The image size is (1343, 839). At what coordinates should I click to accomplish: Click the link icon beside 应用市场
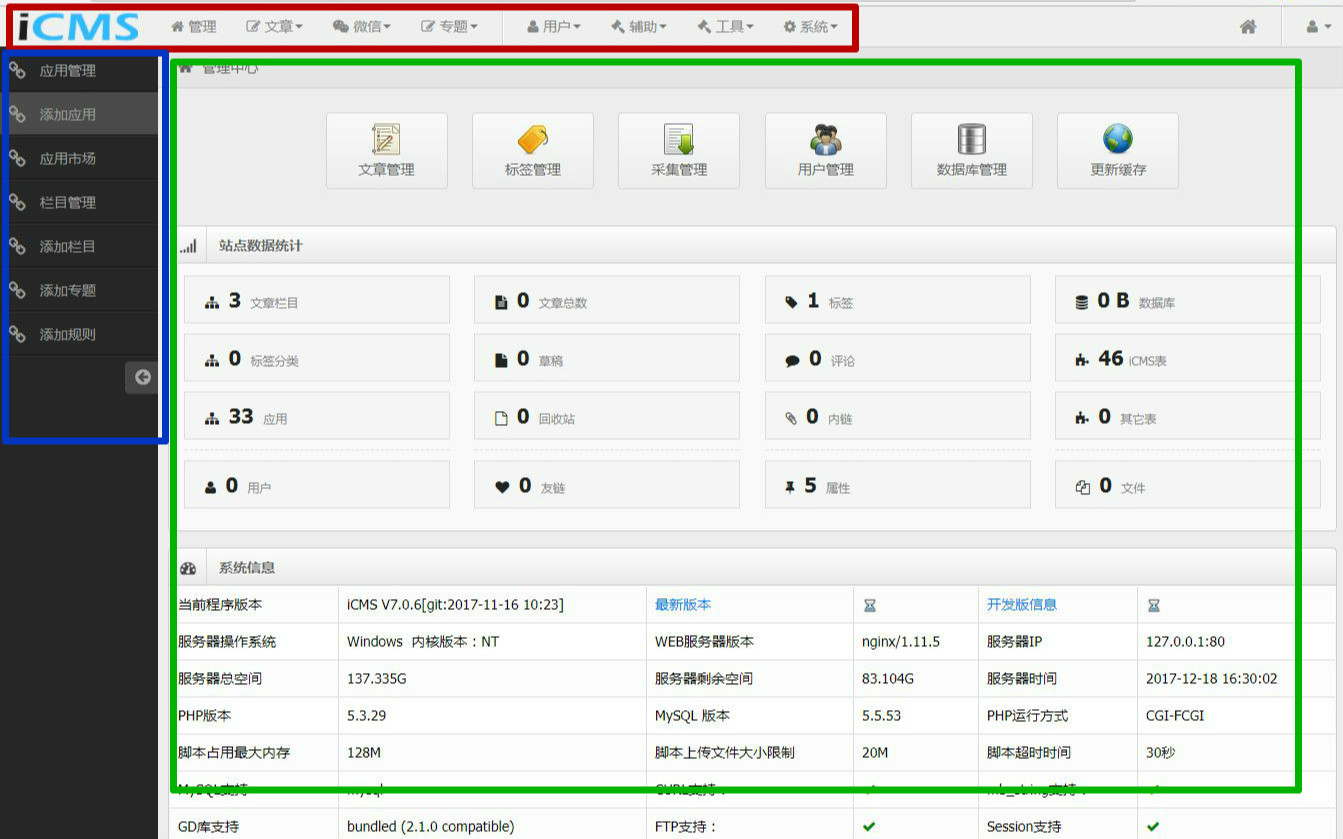17,158
